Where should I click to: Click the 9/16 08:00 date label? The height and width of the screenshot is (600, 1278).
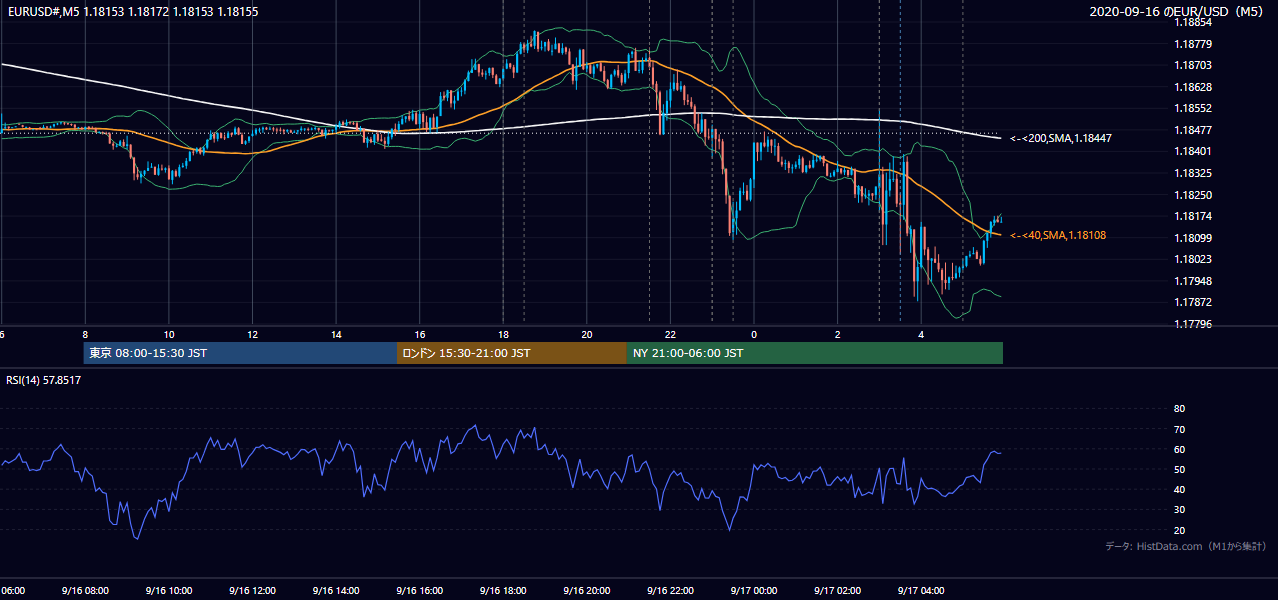[84, 591]
